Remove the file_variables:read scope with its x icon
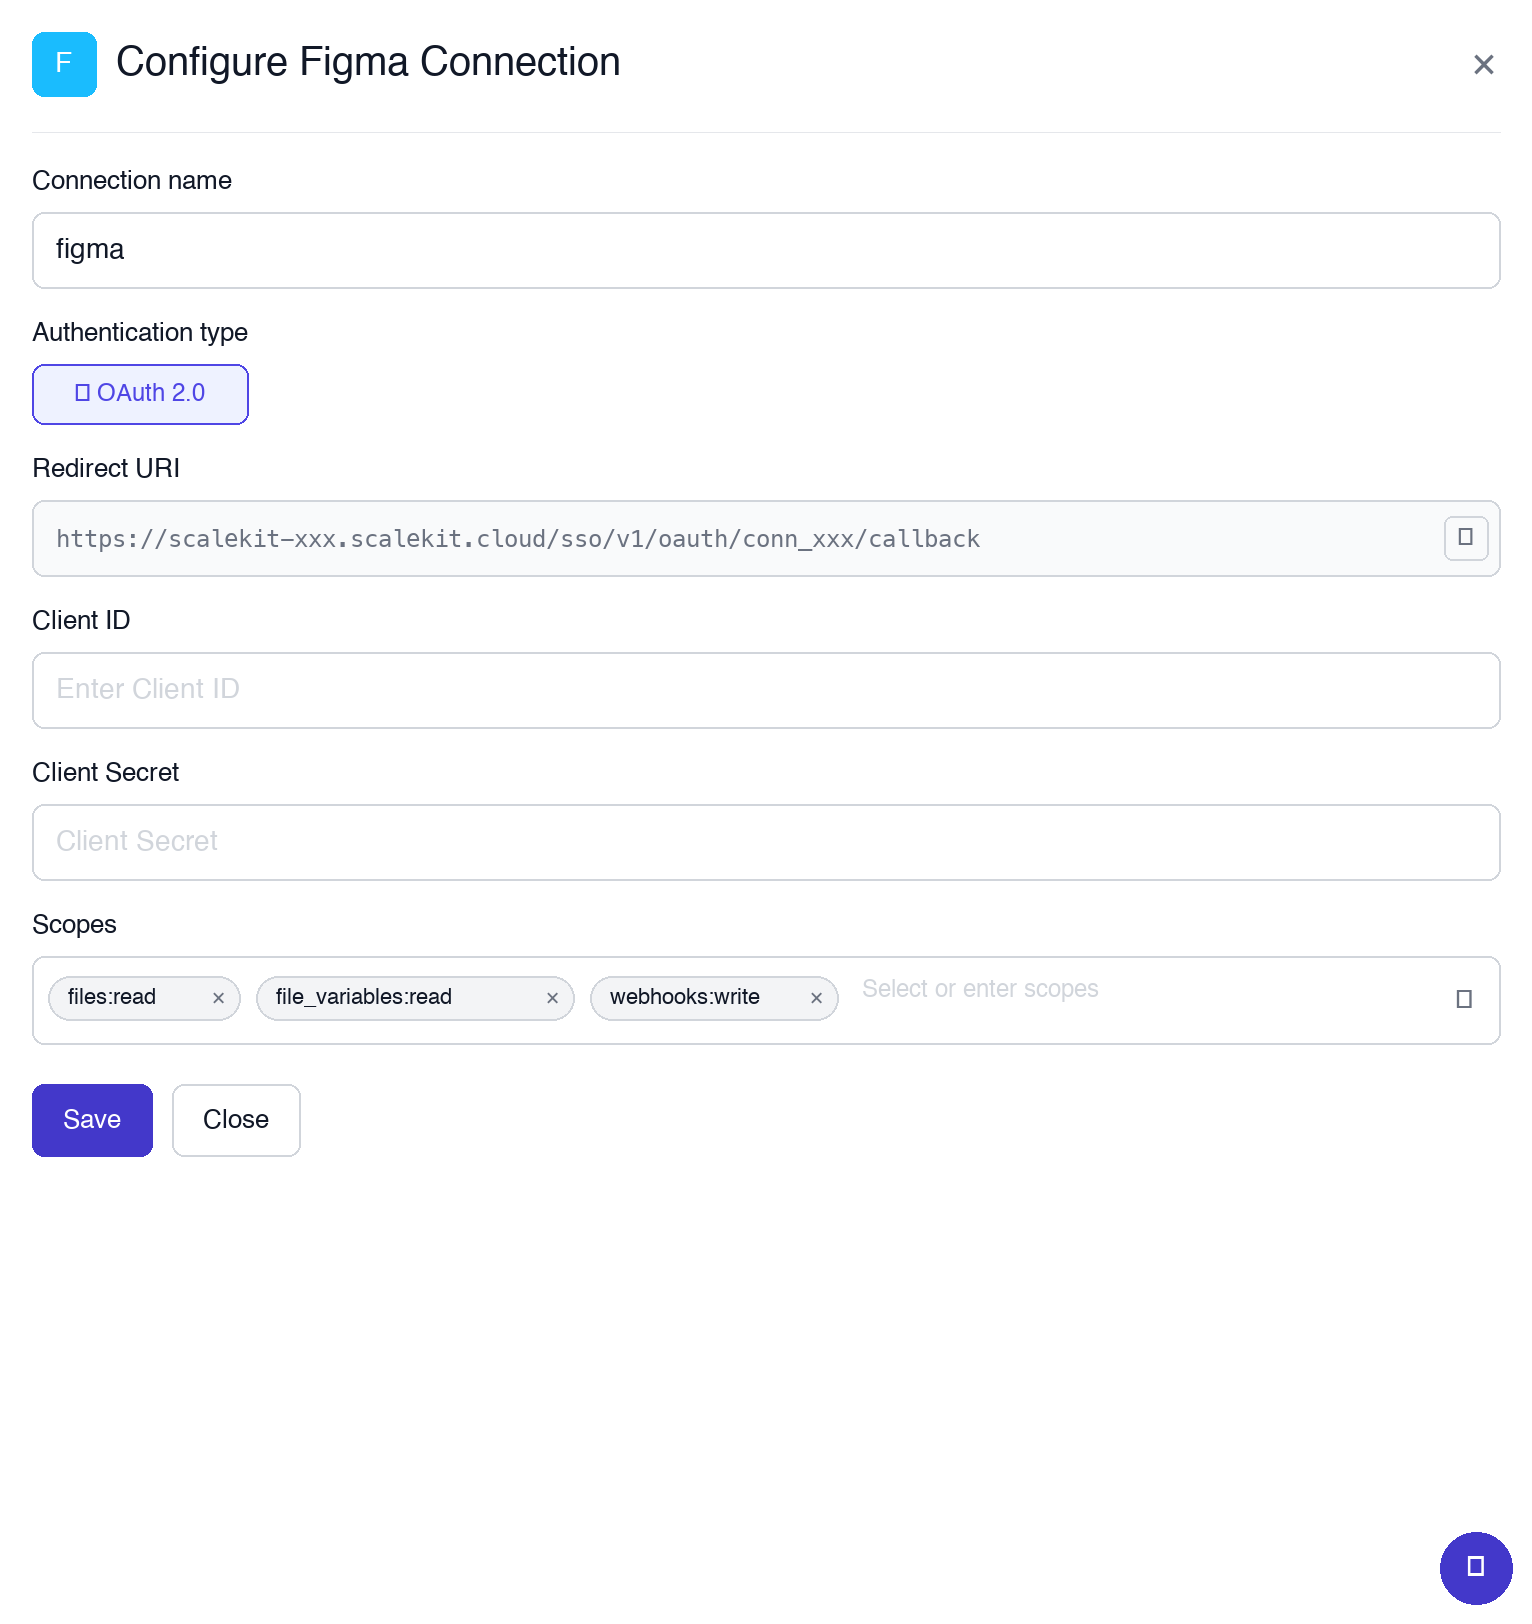1532x1624 pixels. click(552, 998)
